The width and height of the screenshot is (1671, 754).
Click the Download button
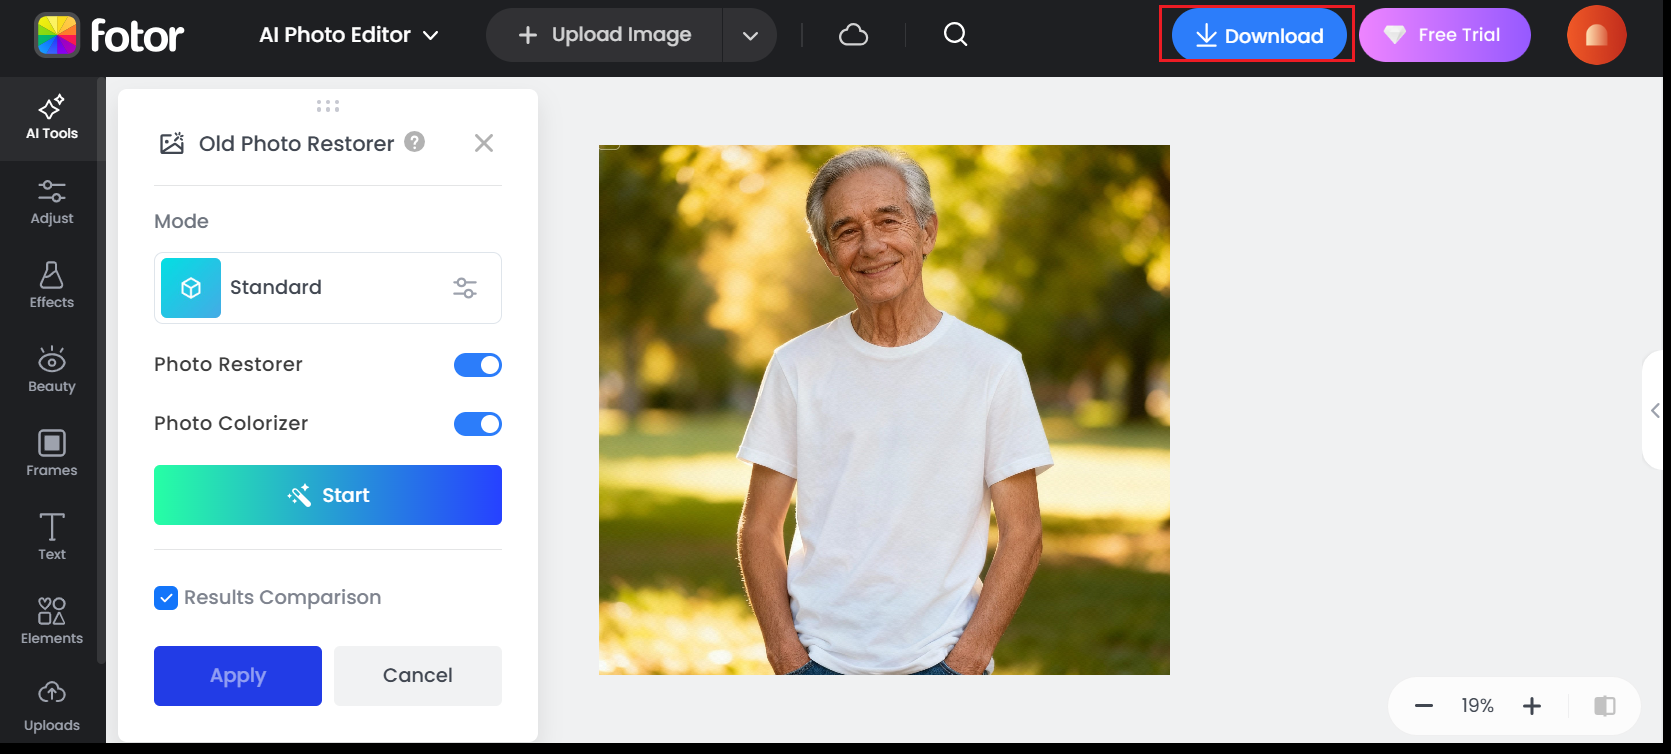pyautogui.click(x=1259, y=35)
